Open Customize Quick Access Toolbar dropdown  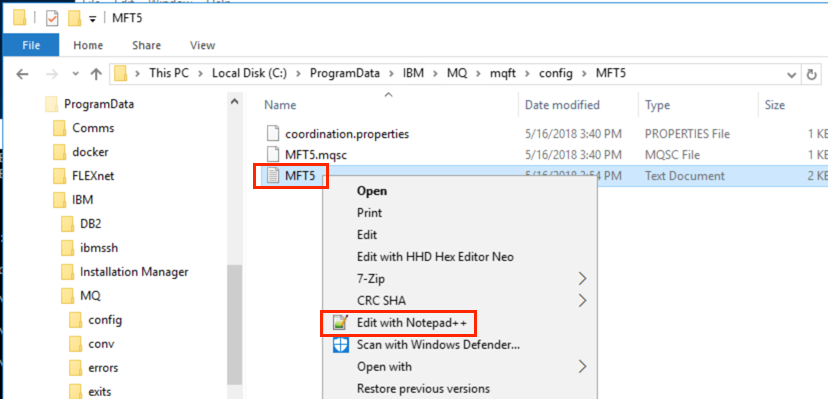point(93,19)
